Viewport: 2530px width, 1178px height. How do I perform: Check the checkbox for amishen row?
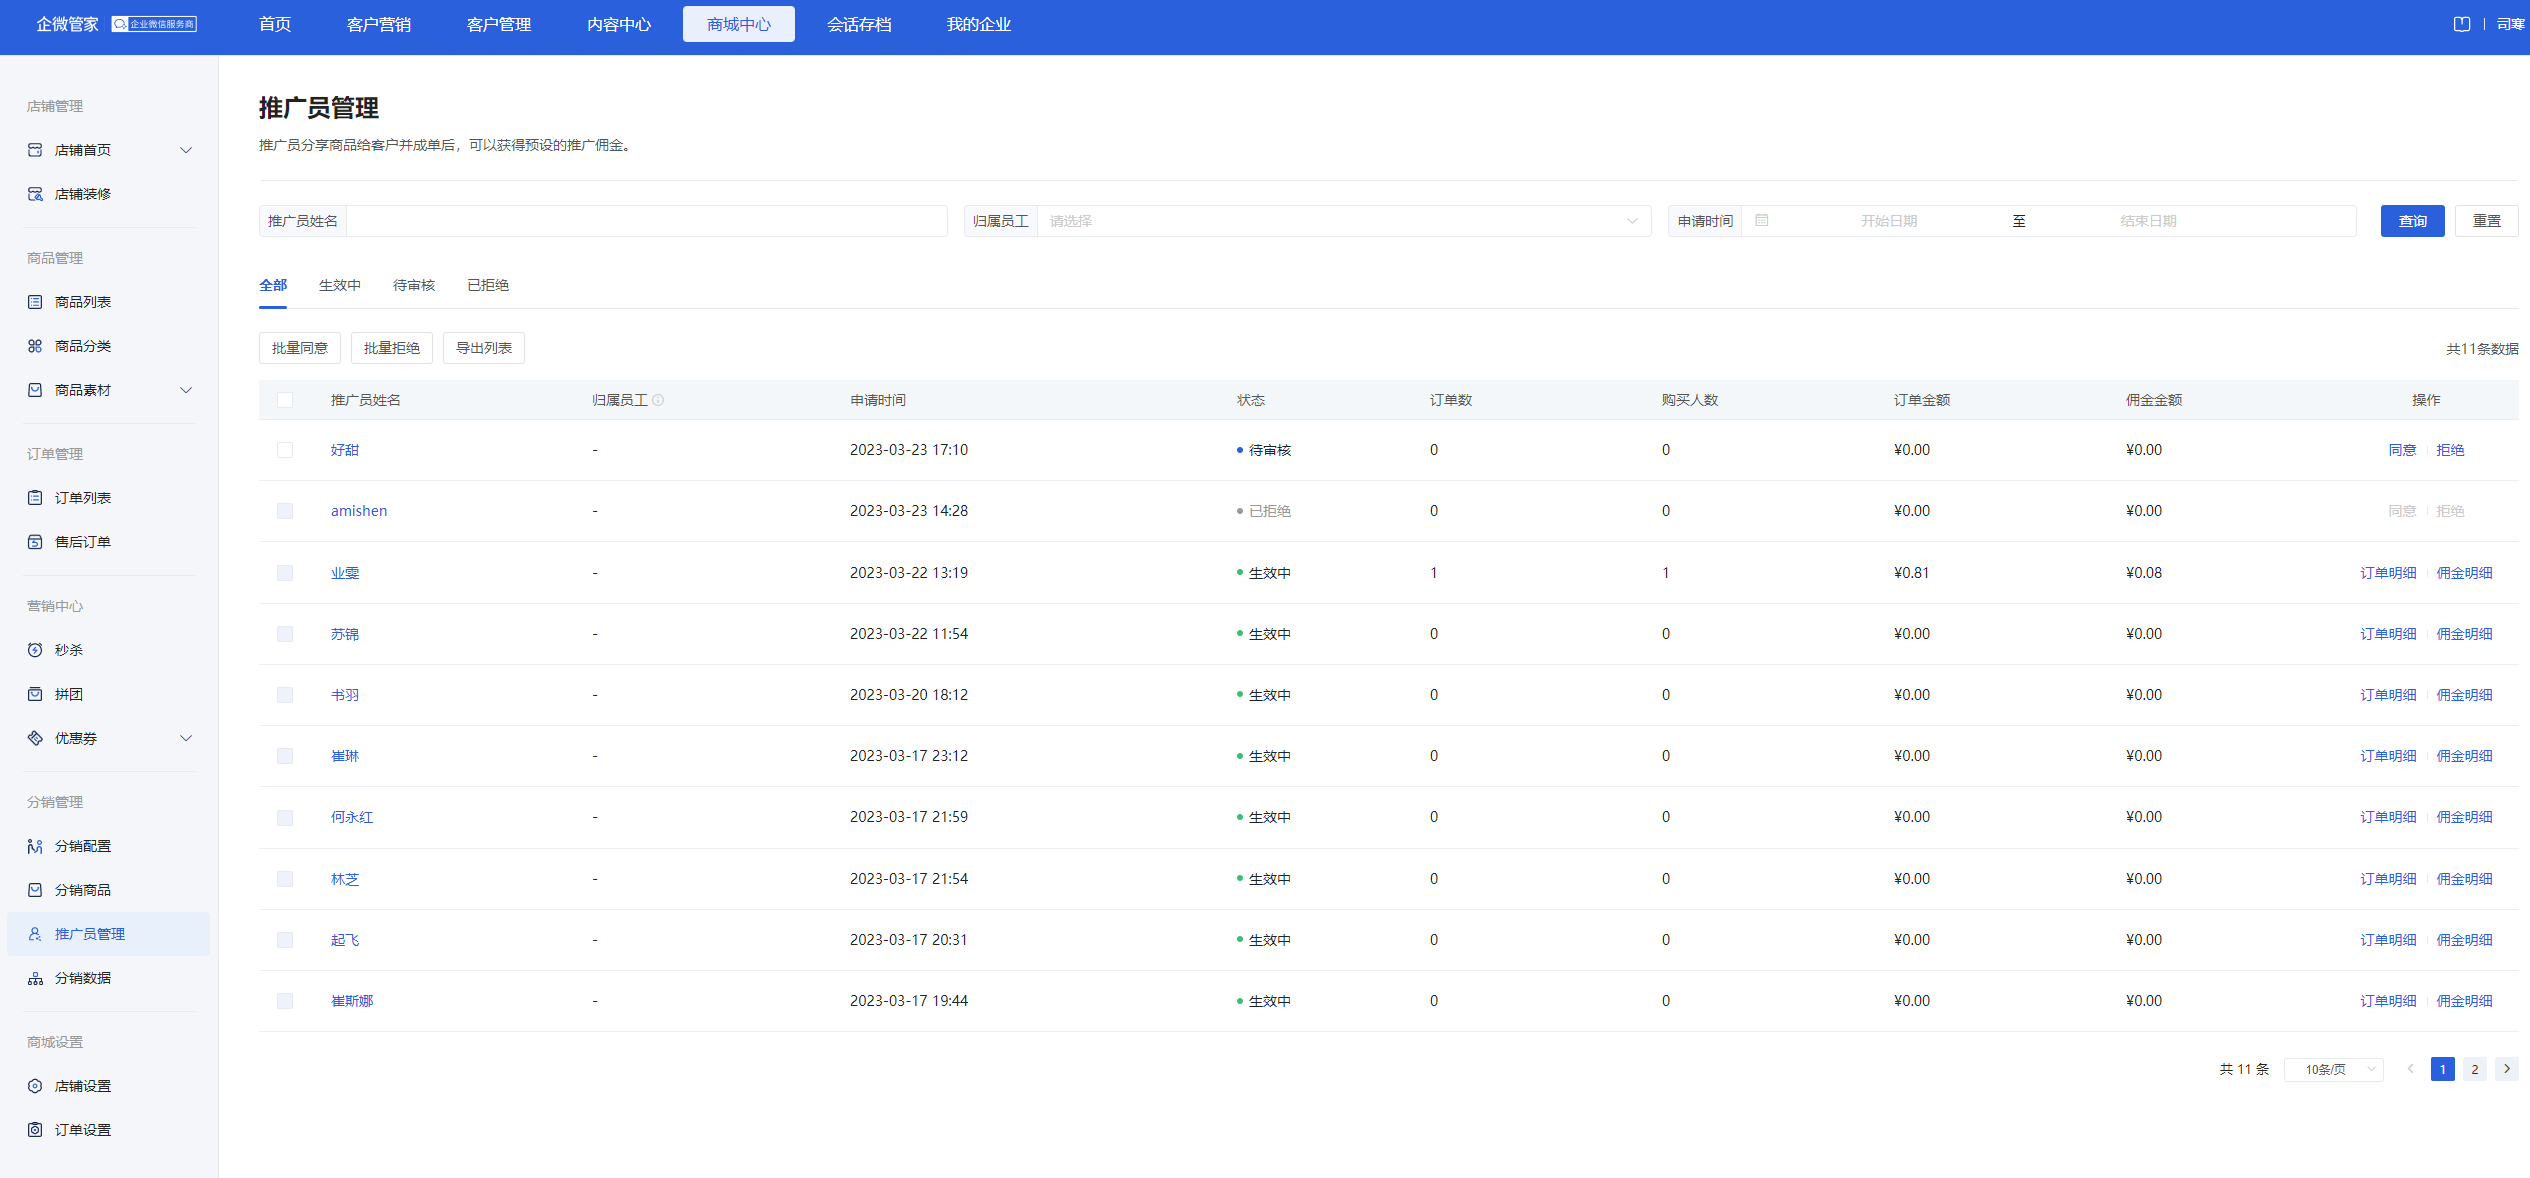click(x=285, y=511)
